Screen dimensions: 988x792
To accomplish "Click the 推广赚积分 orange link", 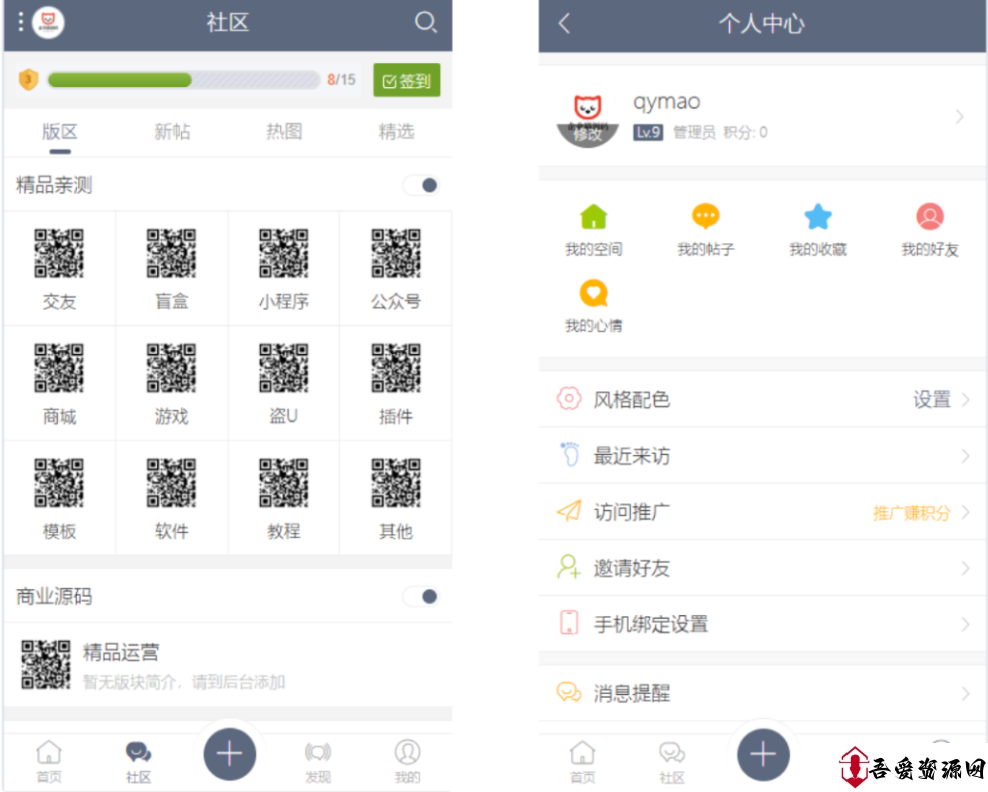I will tap(911, 513).
